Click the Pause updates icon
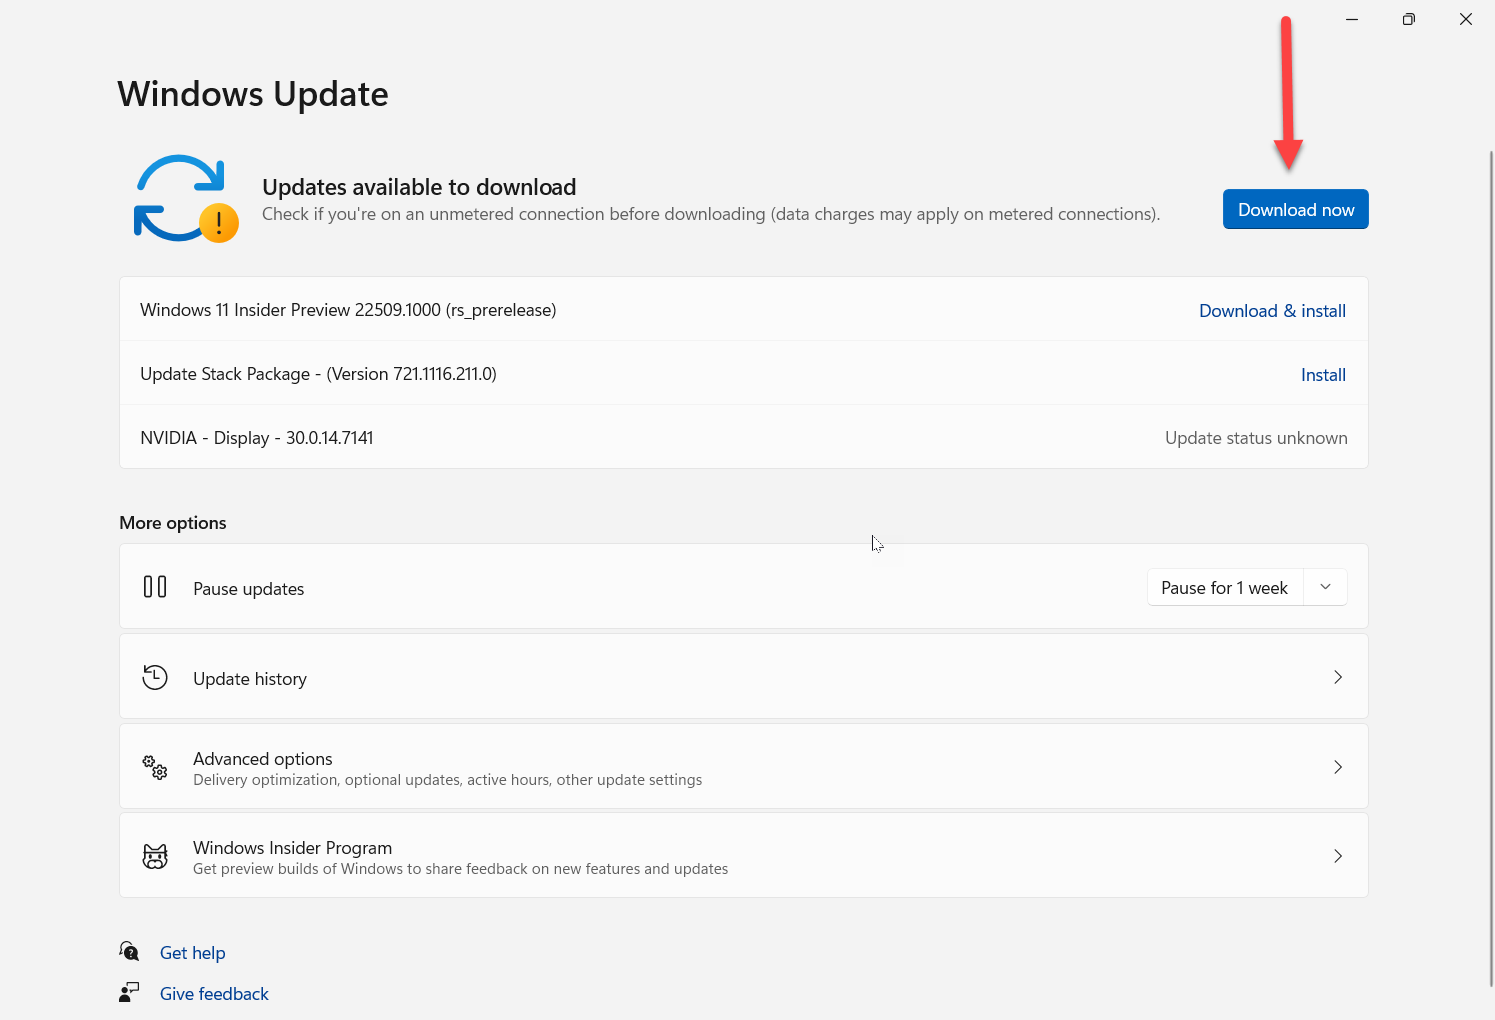 point(155,587)
